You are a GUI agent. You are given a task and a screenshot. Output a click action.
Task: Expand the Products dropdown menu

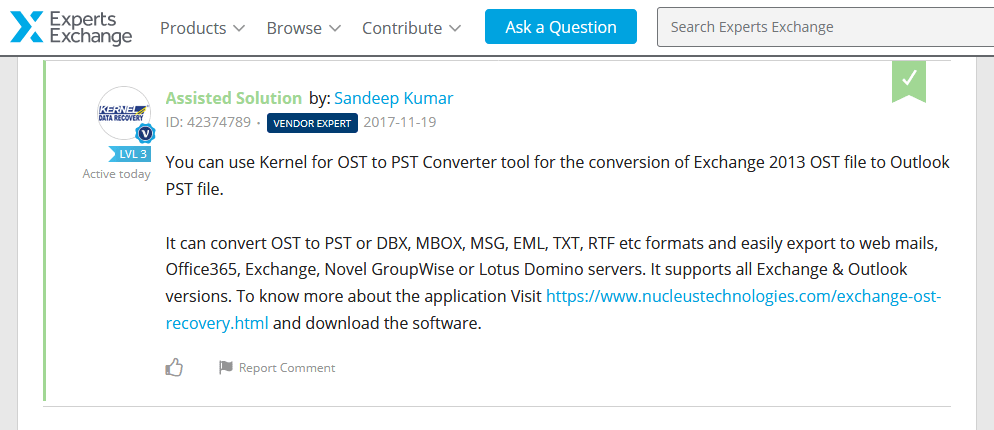[202, 28]
